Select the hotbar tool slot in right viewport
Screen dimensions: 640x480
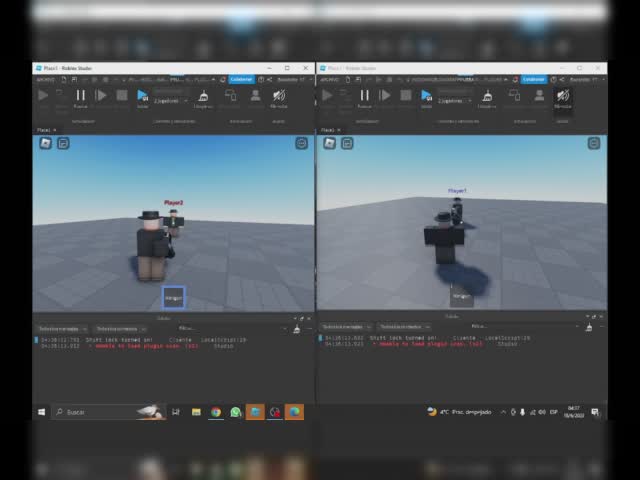click(462, 296)
